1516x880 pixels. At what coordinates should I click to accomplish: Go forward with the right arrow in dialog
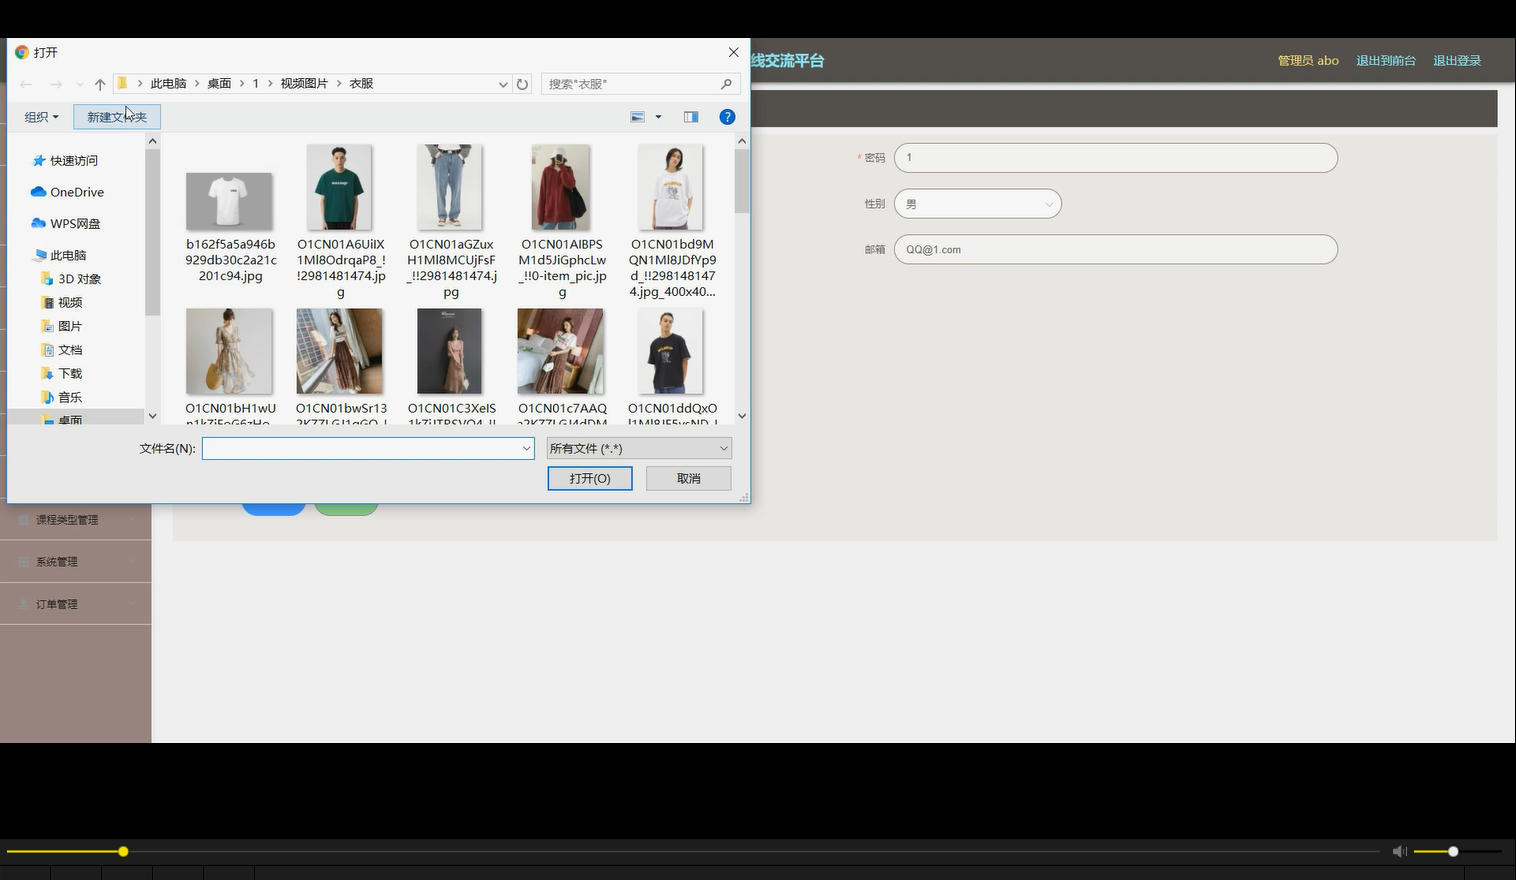pos(56,84)
